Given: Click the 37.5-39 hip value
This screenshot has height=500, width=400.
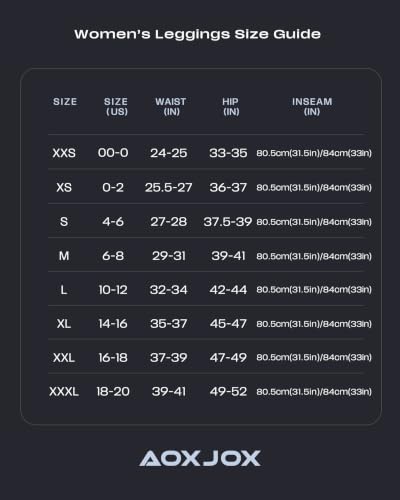Looking at the screenshot, I should coord(228,222).
